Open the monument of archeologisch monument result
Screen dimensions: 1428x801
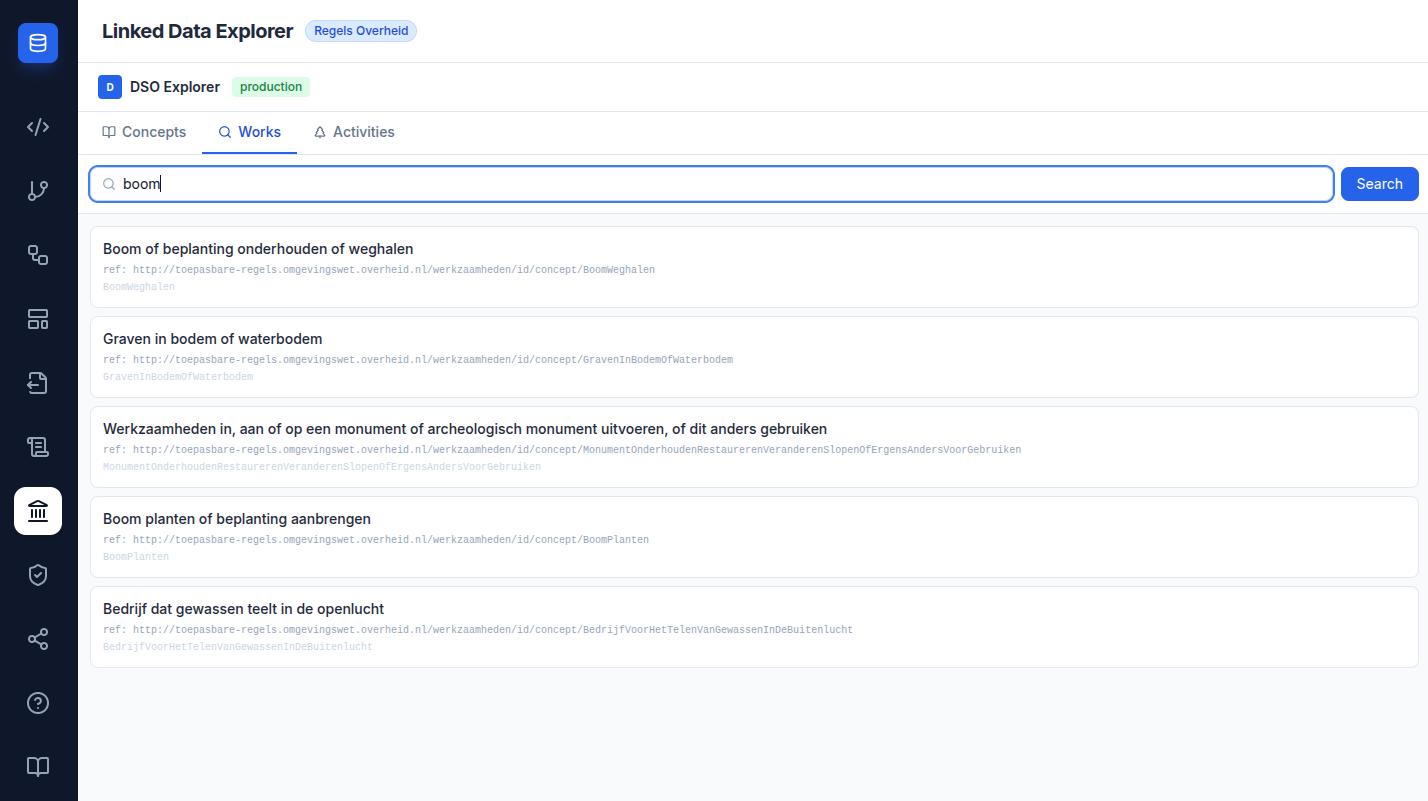point(754,447)
